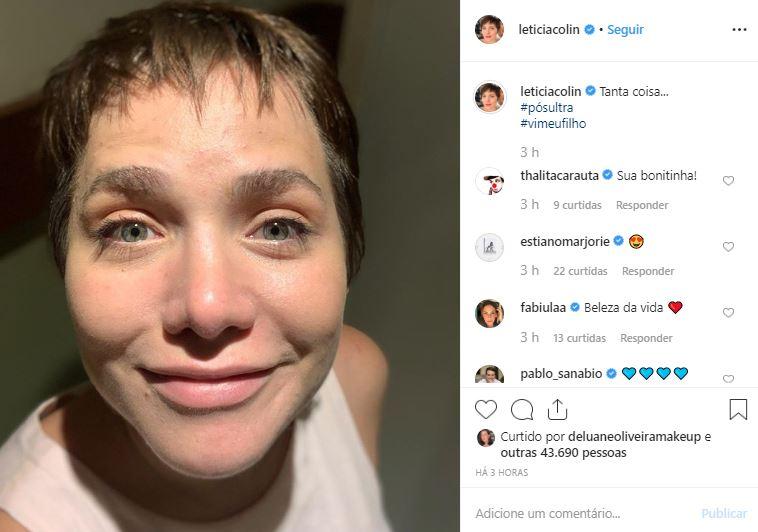
Task: Open pablo_sanabio's profile avatar
Action: tap(490, 375)
